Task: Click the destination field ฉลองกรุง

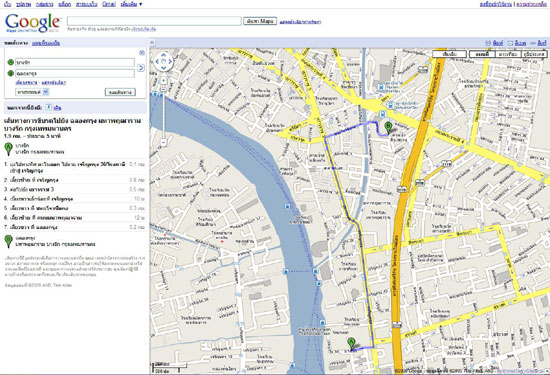Action: (75, 73)
